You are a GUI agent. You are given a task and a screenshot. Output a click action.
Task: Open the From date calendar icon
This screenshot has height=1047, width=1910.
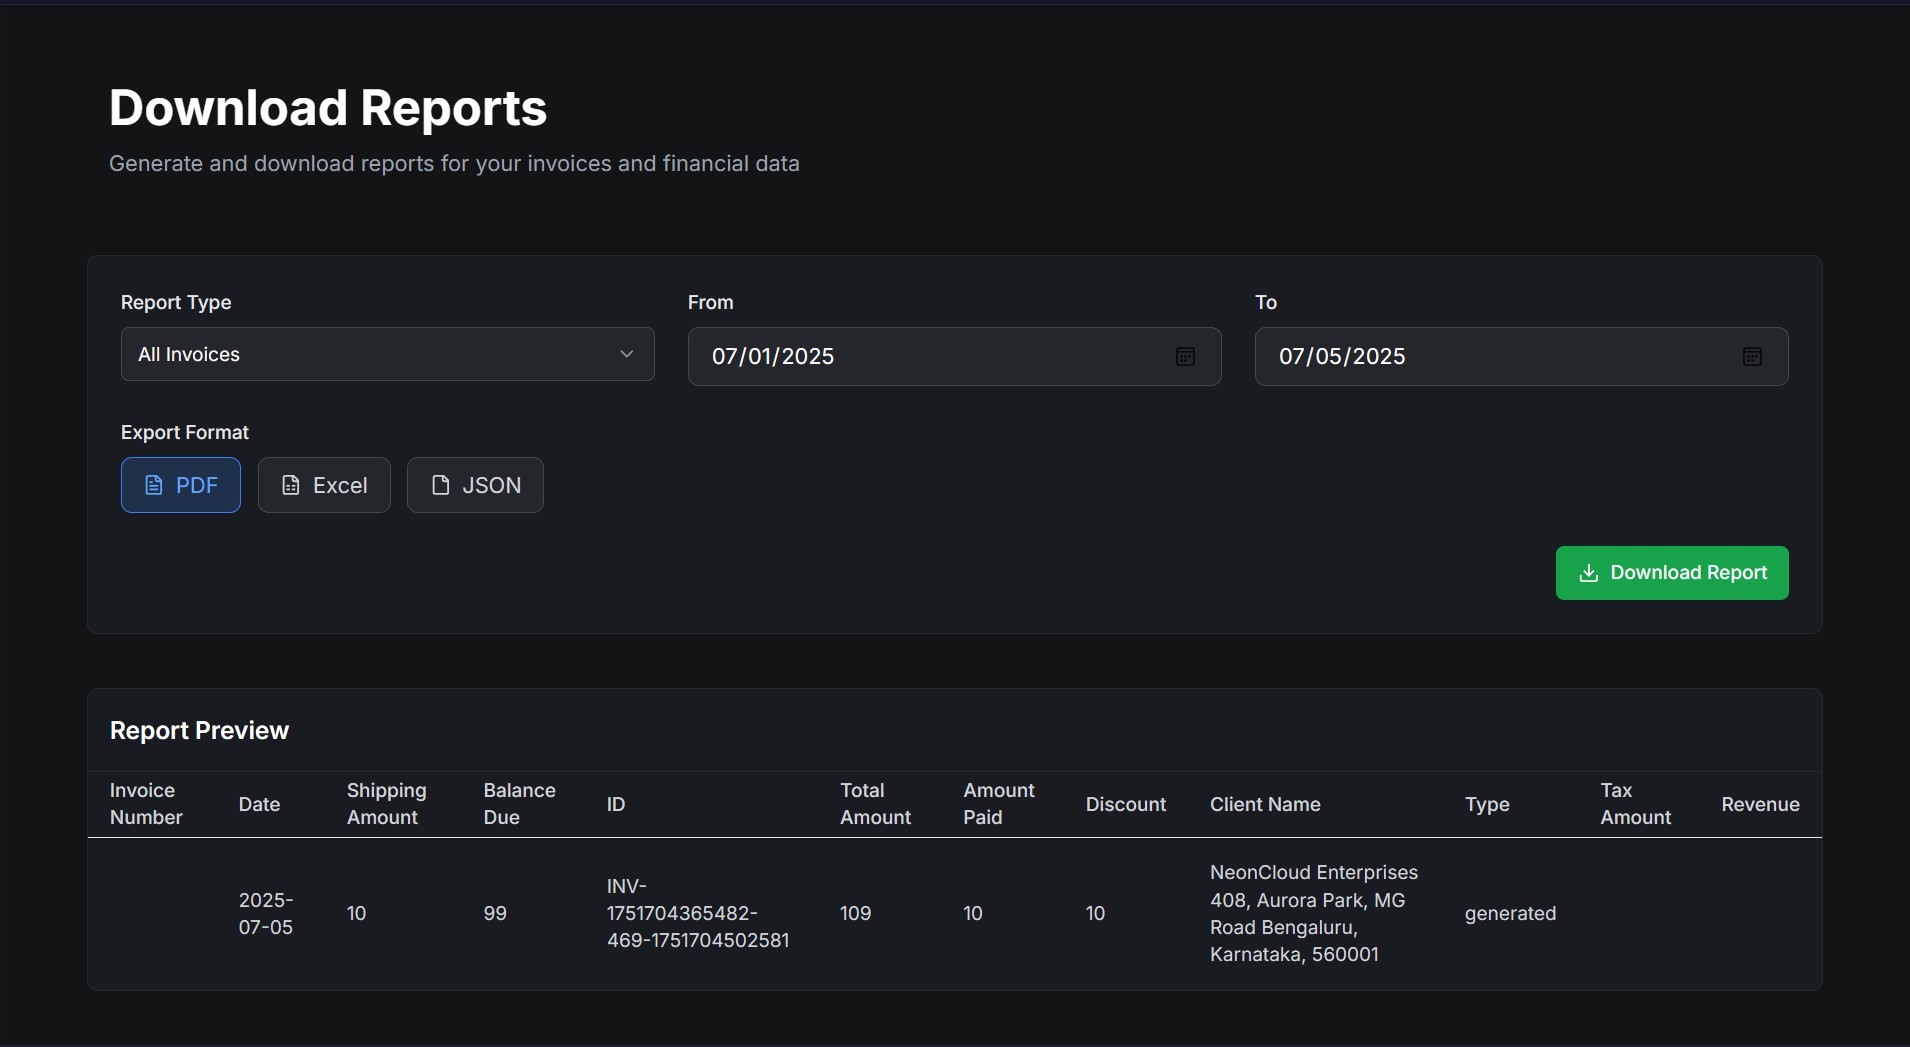pos(1186,356)
